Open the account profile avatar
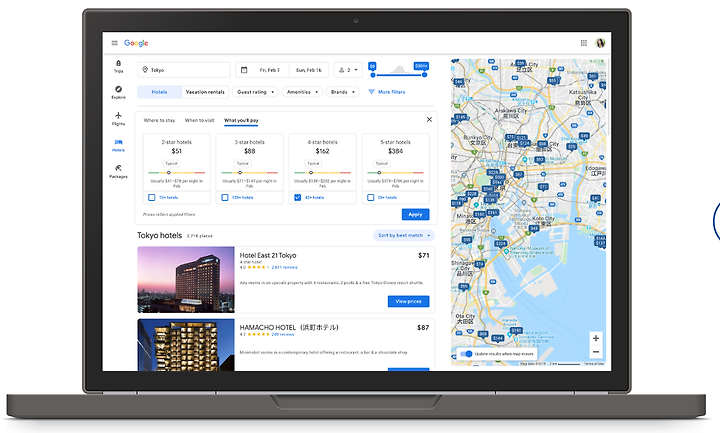 [600, 43]
